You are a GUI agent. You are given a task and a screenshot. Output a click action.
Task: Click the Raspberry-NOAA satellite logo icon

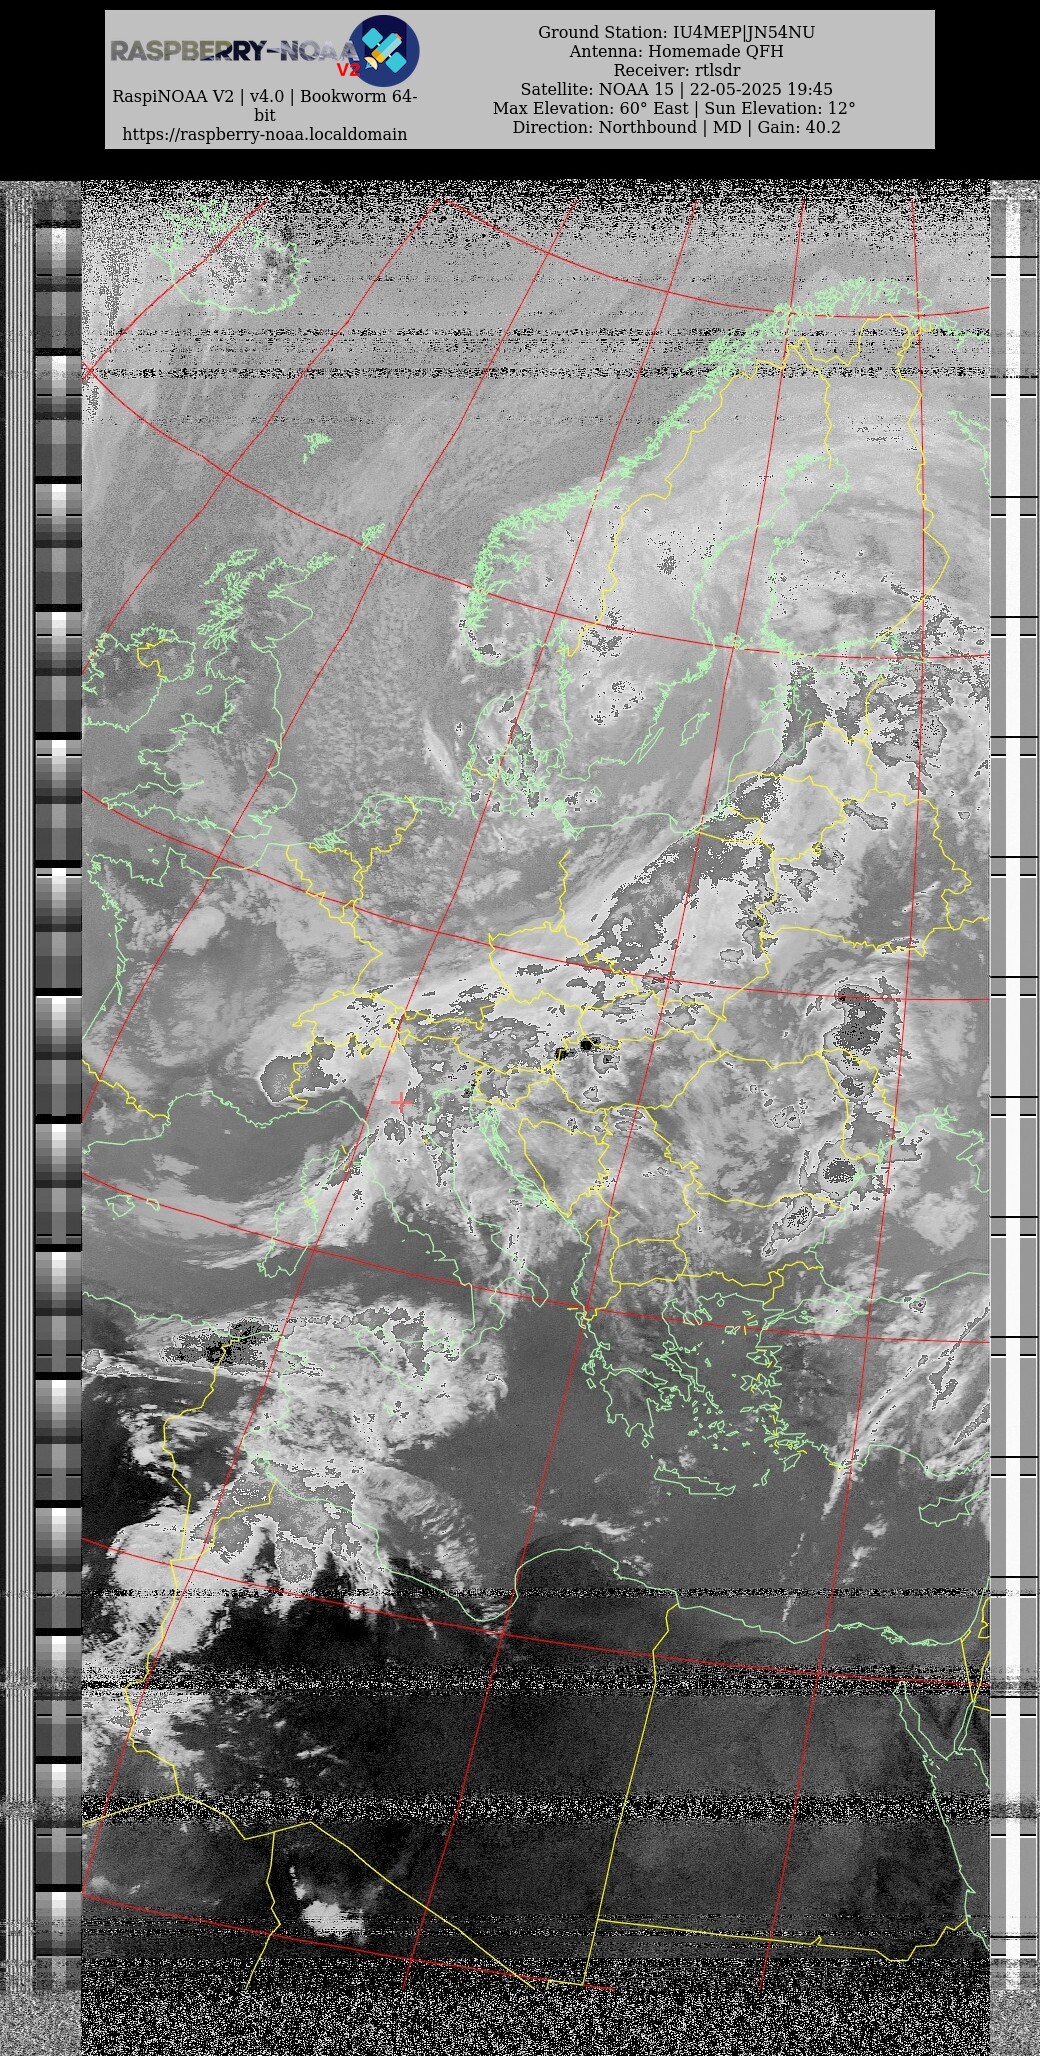pyautogui.click(x=384, y=50)
